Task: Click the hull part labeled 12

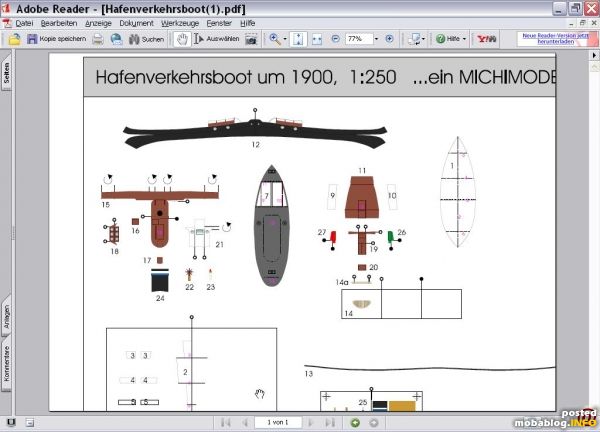Action: (x=255, y=133)
